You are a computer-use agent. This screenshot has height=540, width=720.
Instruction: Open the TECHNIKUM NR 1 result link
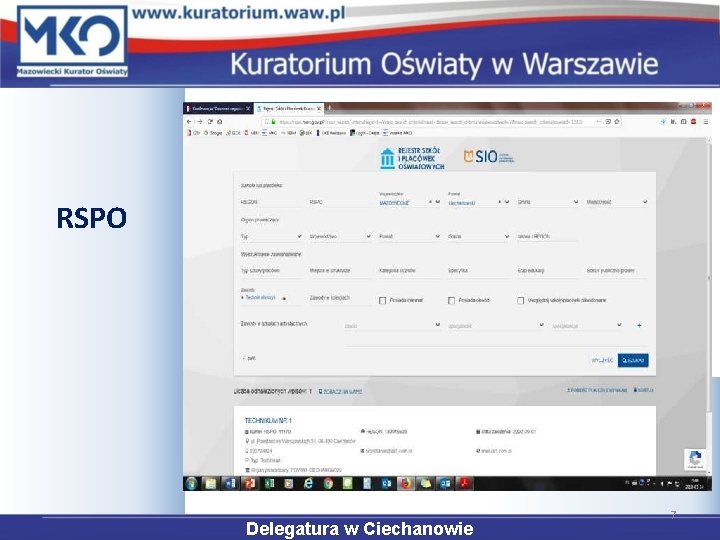(268, 421)
